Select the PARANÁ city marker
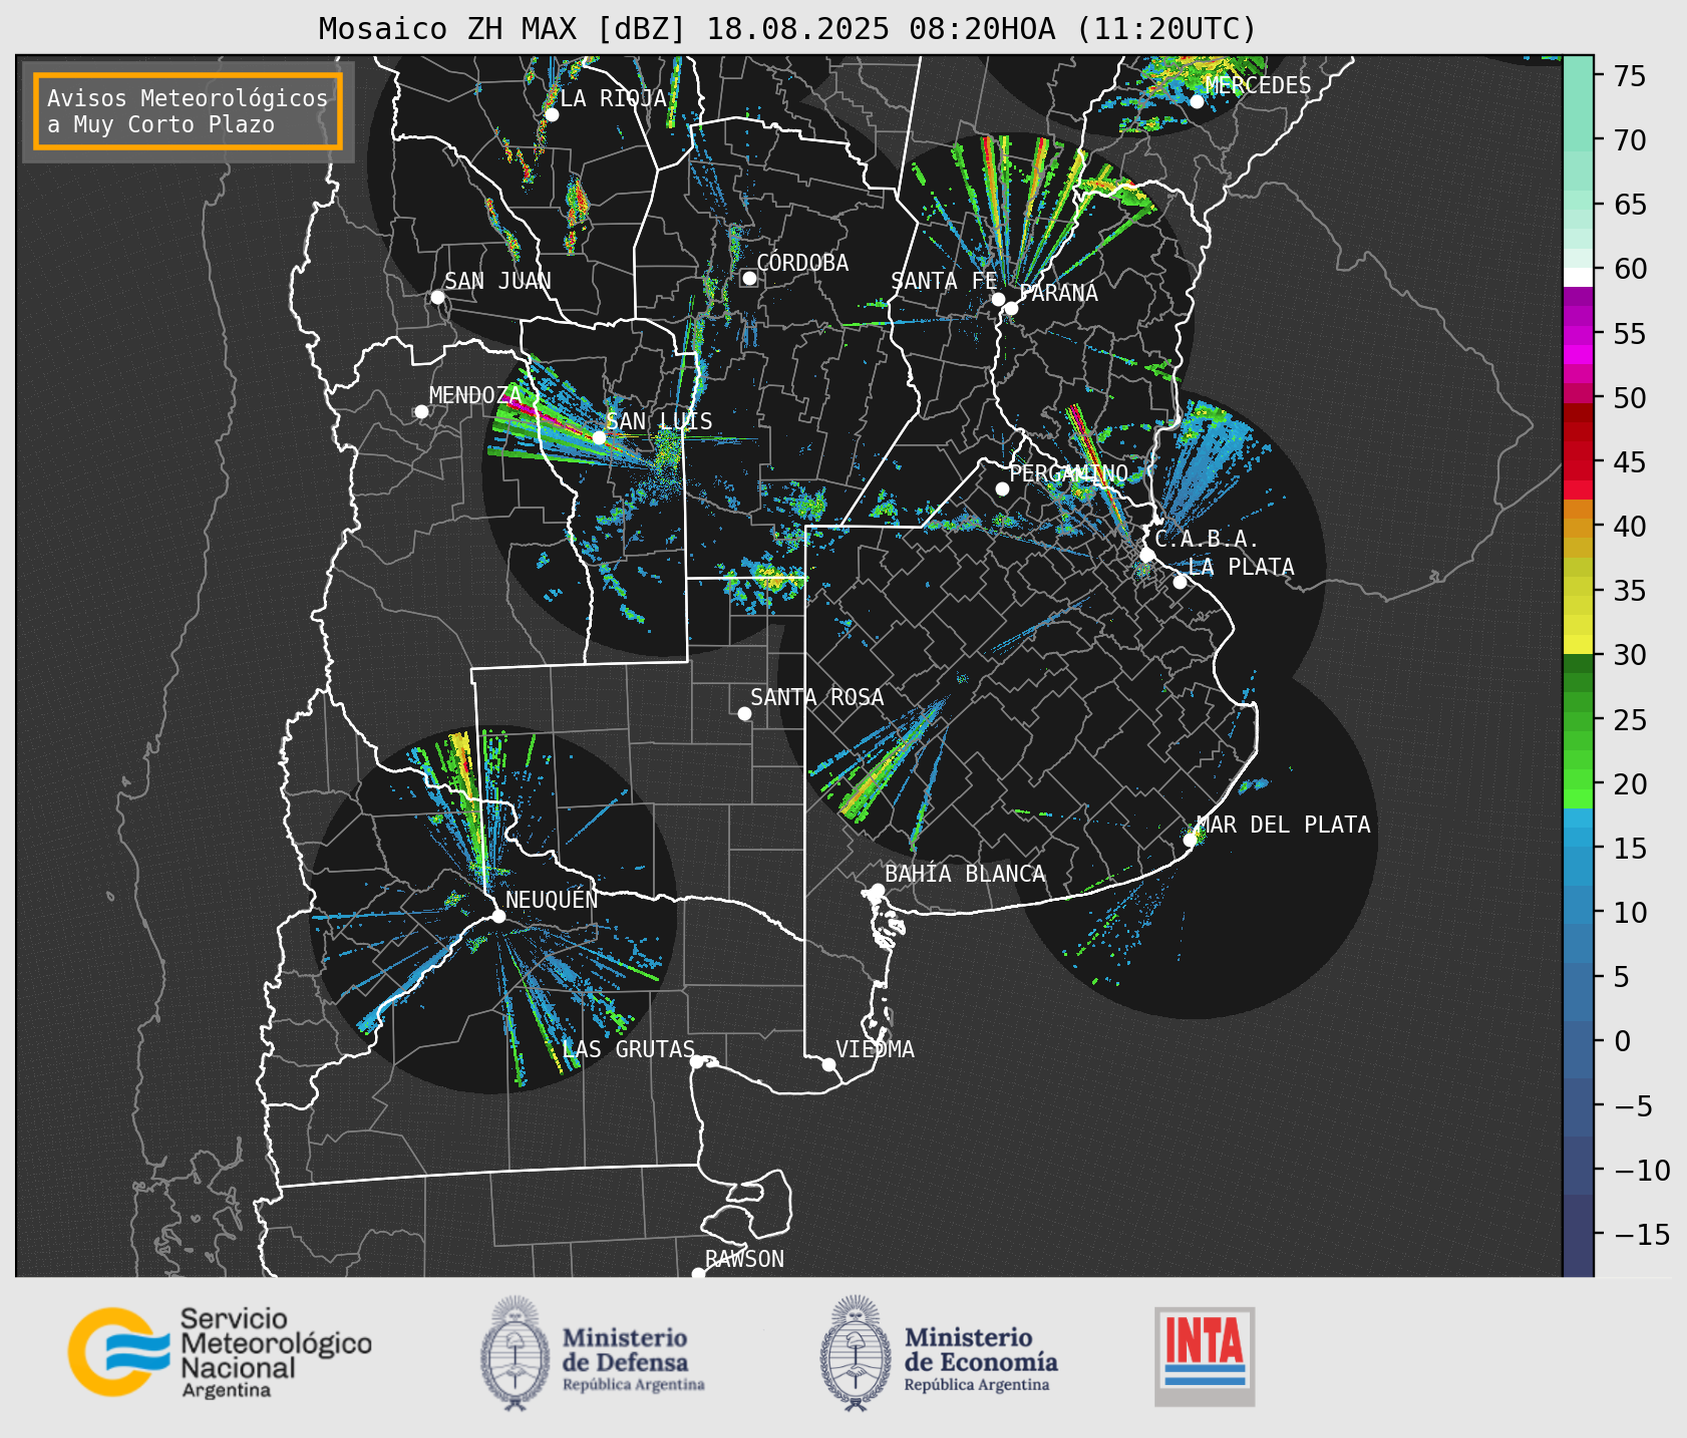This screenshot has width=1687, height=1438. (1011, 308)
